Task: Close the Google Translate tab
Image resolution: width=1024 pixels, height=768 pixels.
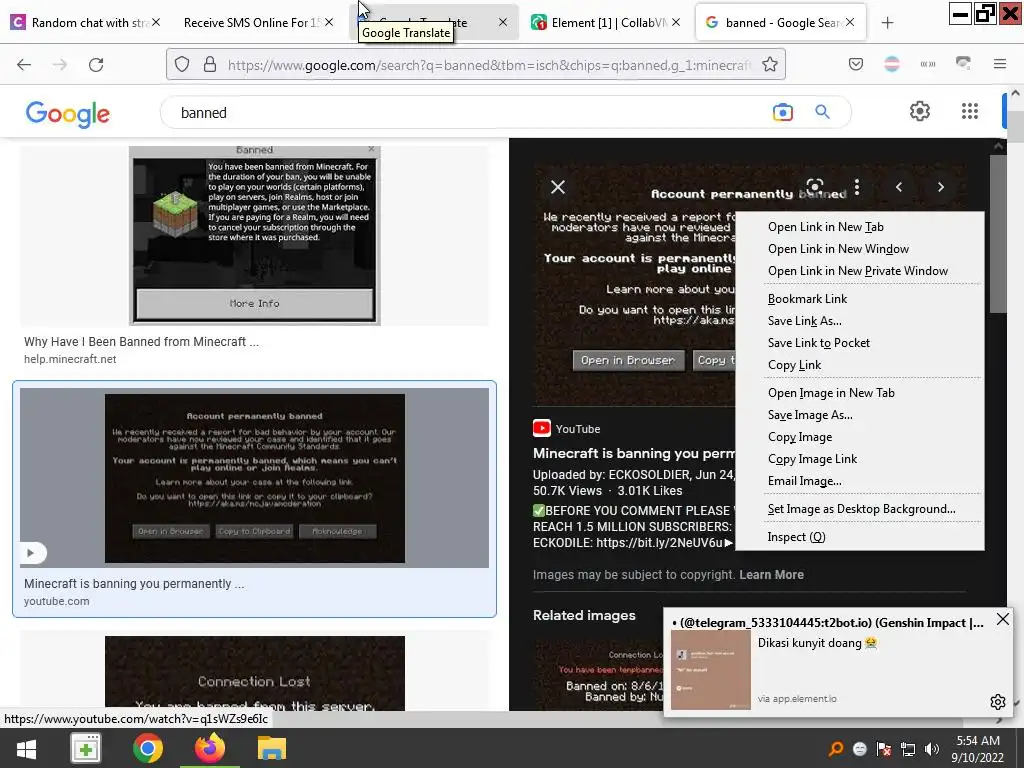Action: tap(502, 22)
